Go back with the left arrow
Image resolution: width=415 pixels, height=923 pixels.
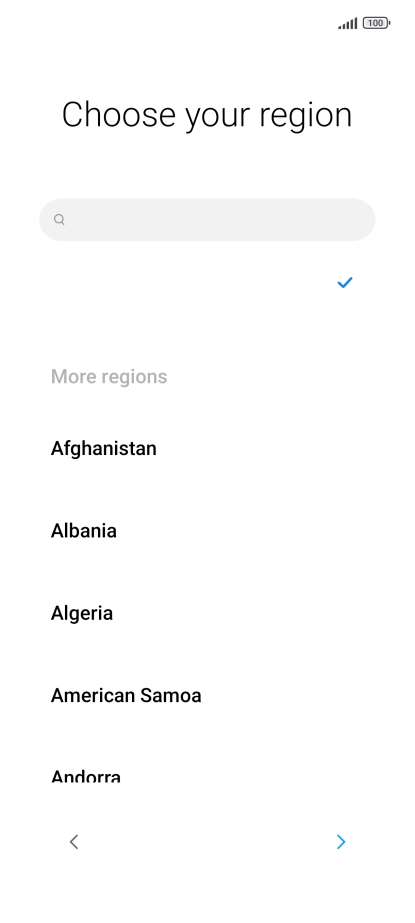pos(74,842)
